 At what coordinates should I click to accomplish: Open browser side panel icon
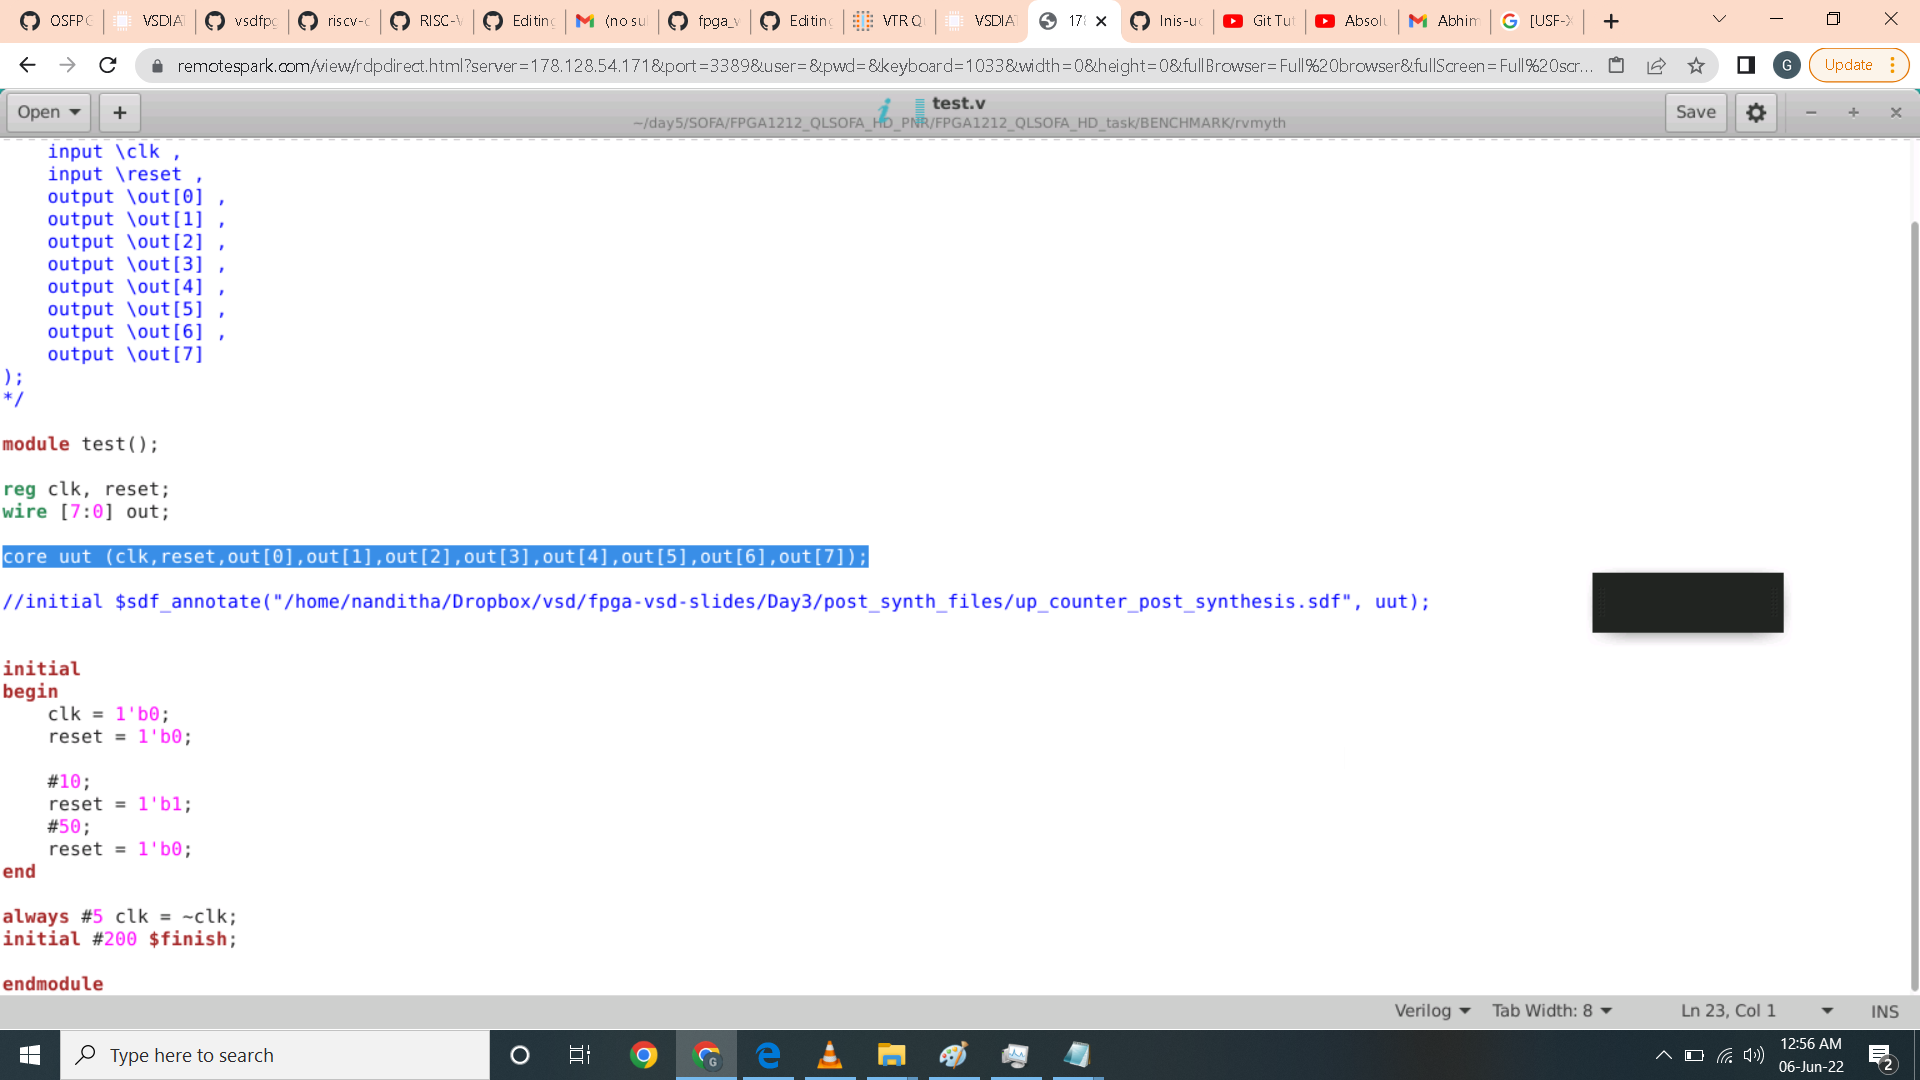(1746, 65)
